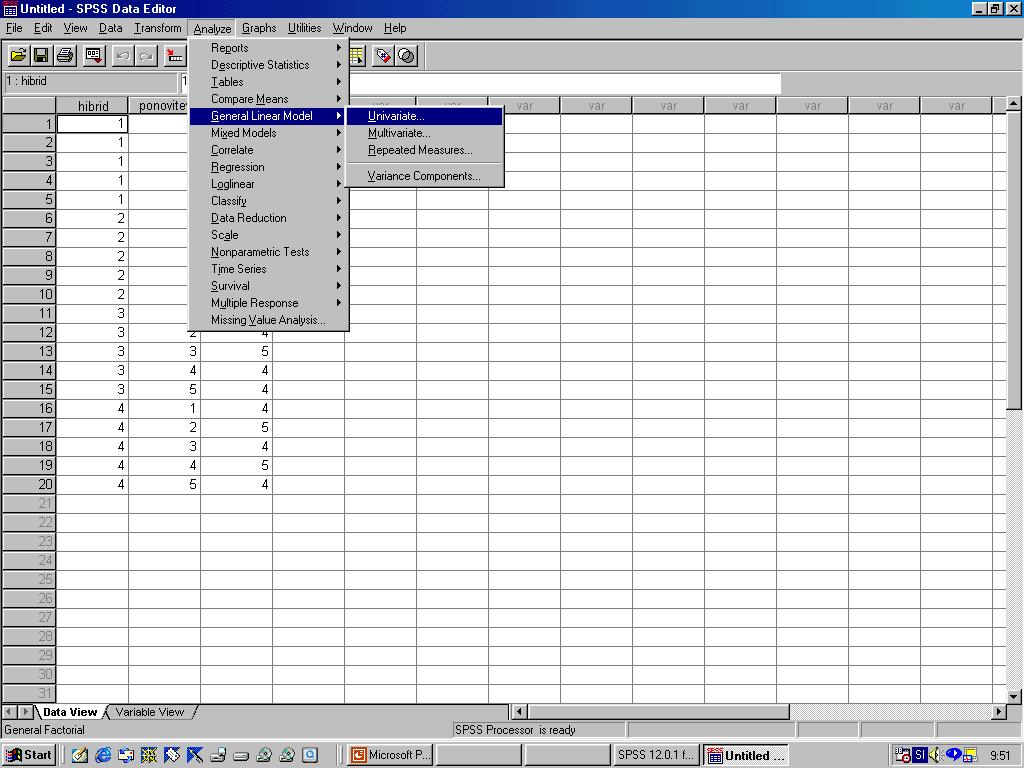Screen dimensions: 1024x768
Task: Click hibrid cell in row 1
Action: pos(93,123)
